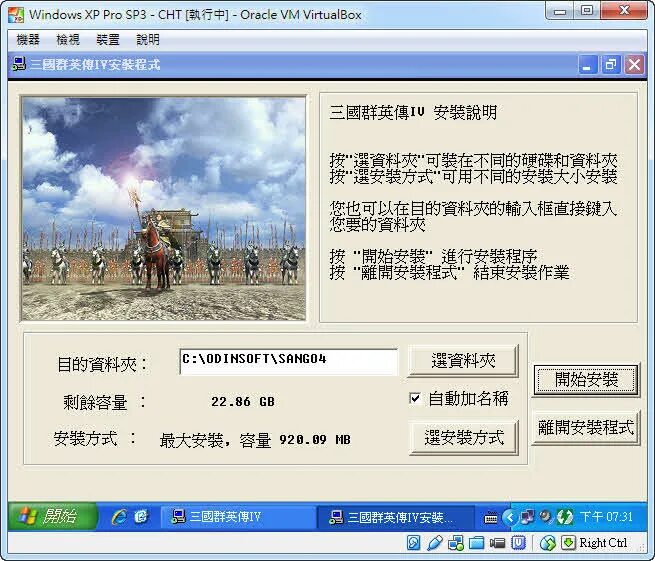
Task: Click the keyboard capture green arrow icon
Action: coord(568,543)
